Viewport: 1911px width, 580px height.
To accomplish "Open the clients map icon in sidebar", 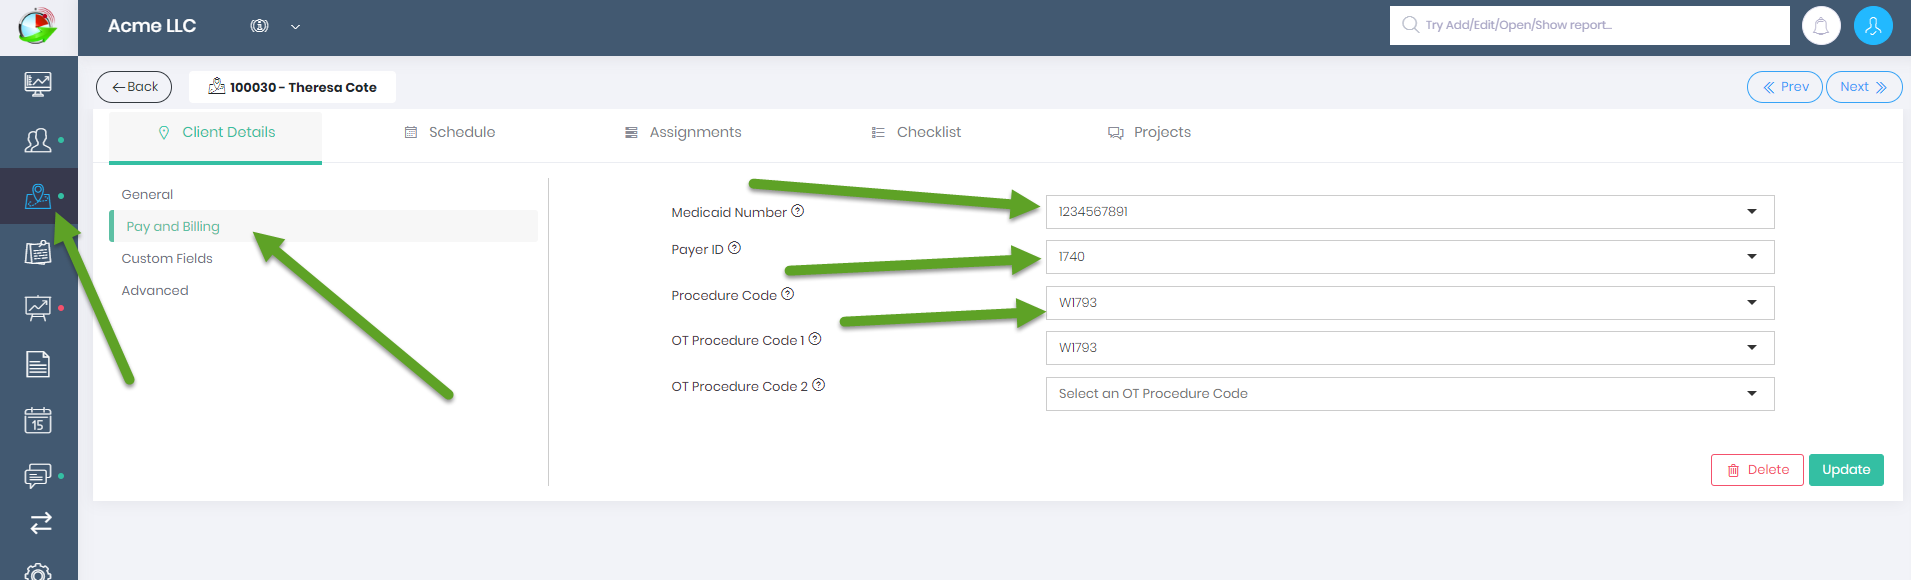I will click(38, 196).
